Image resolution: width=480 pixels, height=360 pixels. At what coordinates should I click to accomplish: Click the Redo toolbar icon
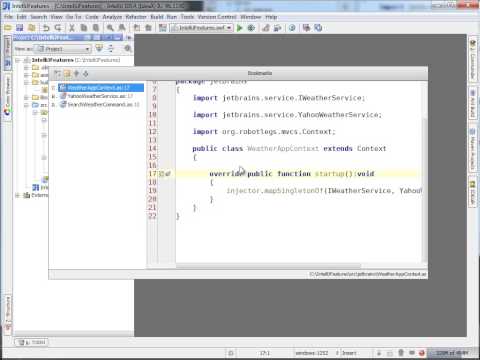tap(58, 28)
